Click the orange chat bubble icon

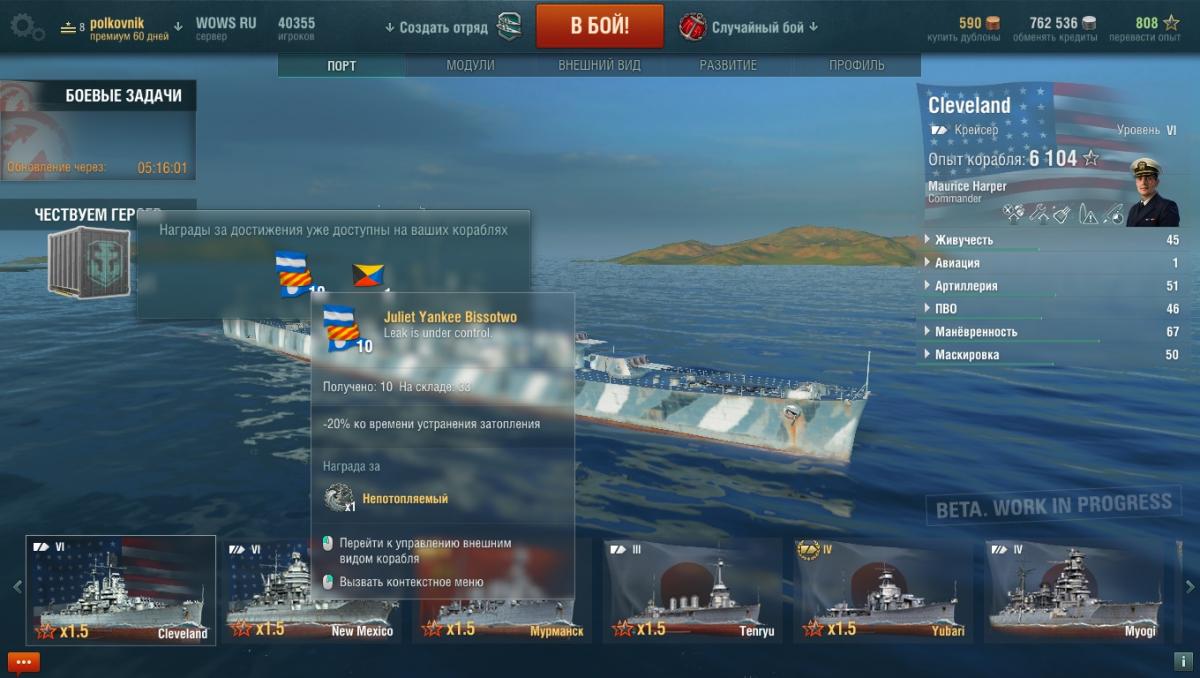(23, 662)
